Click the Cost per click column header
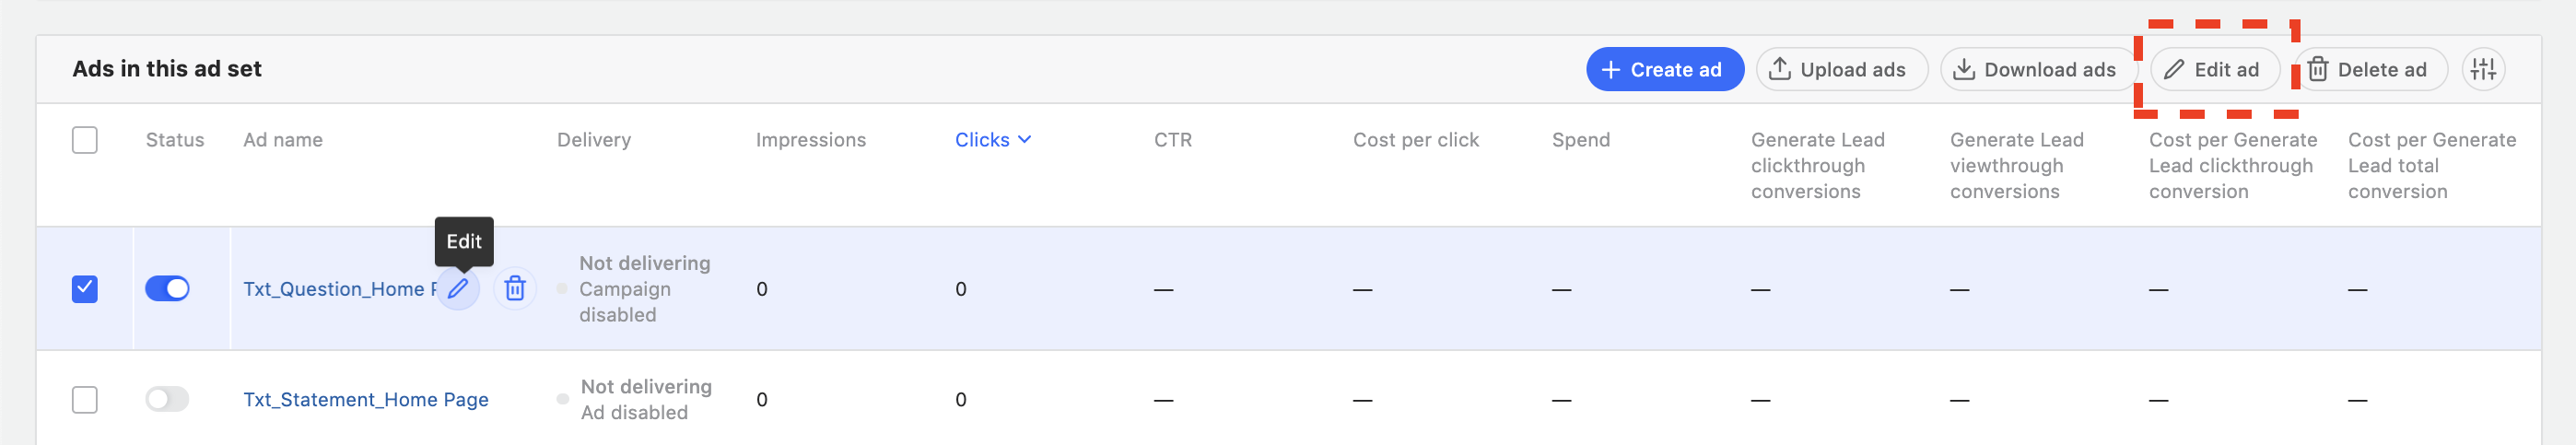2576x445 pixels. 1415,140
